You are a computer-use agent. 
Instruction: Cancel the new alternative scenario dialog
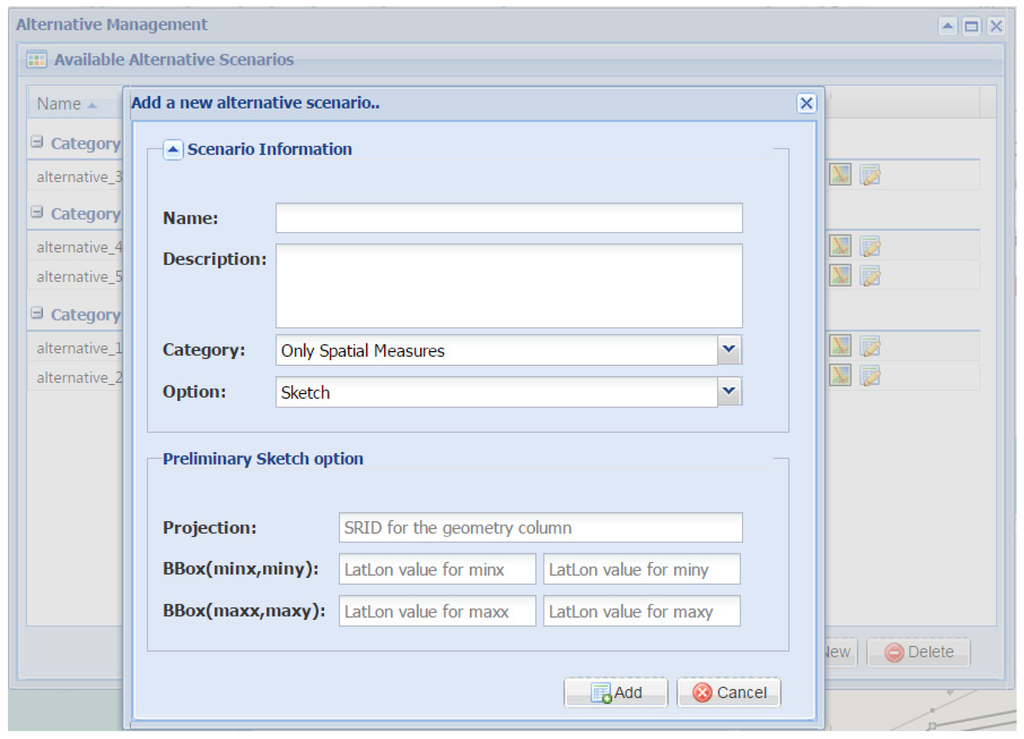click(x=729, y=692)
